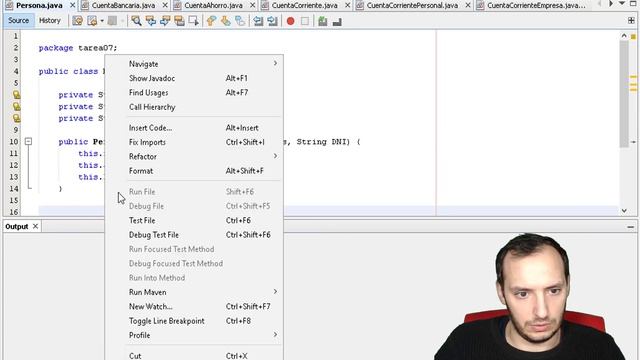640x360 pixels.
Task: Click the Last Edit toolbar icon
Action: (77, 21)
